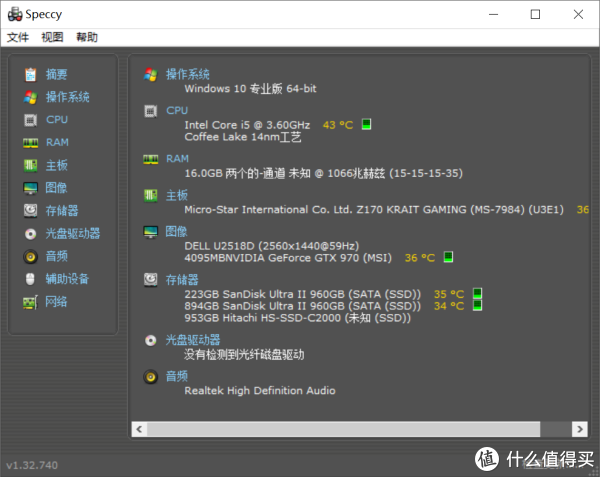The image size is (600, 477).
Task: Click the RAM icon in summary panel
Action: tap(150, 160)
